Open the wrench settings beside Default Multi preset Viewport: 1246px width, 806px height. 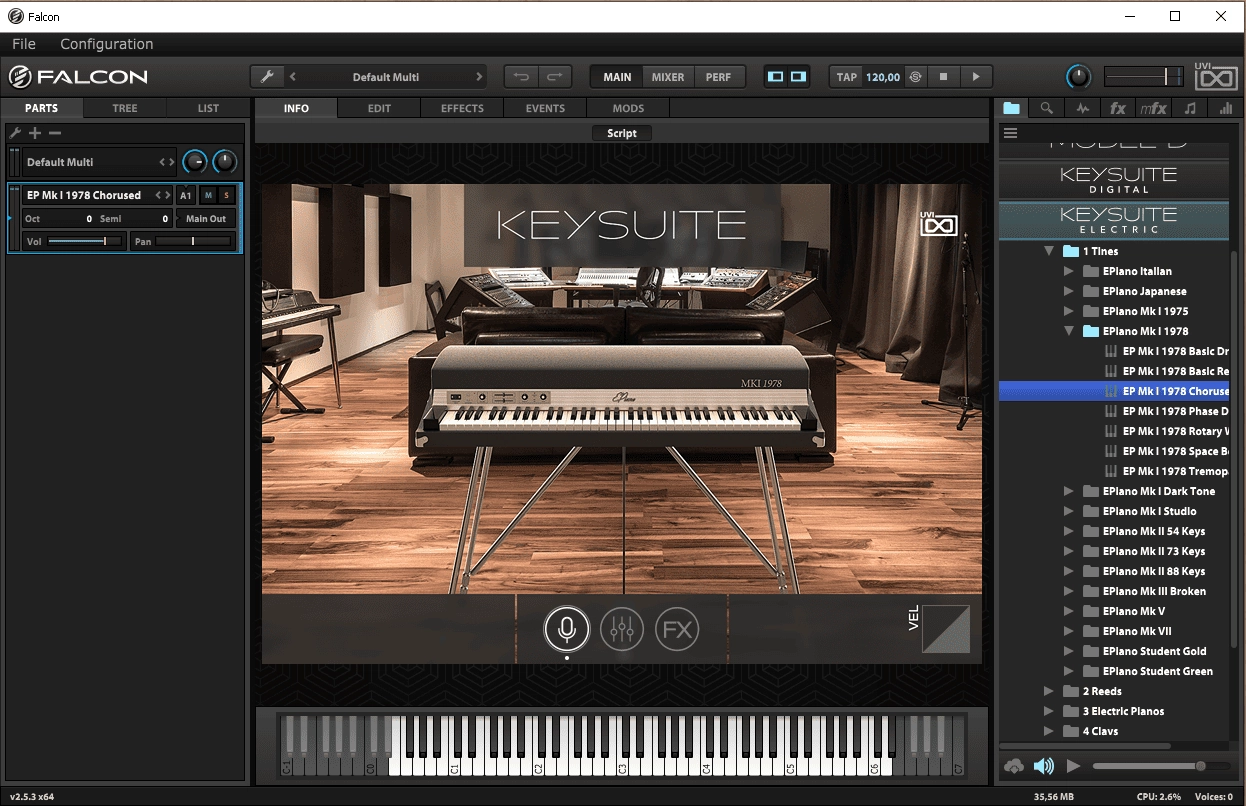[x=266, y=77]
